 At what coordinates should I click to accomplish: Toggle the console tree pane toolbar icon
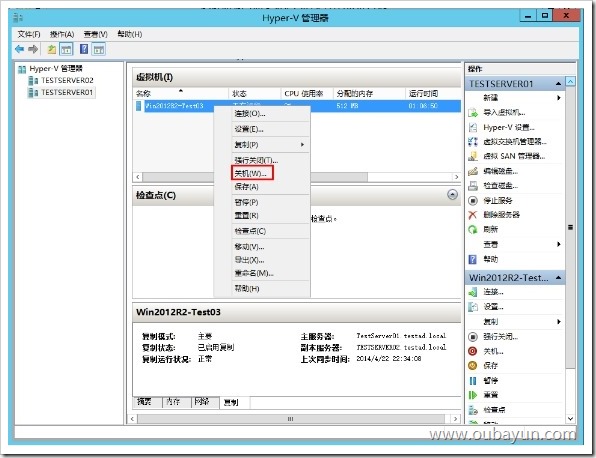tap(66, 49)
